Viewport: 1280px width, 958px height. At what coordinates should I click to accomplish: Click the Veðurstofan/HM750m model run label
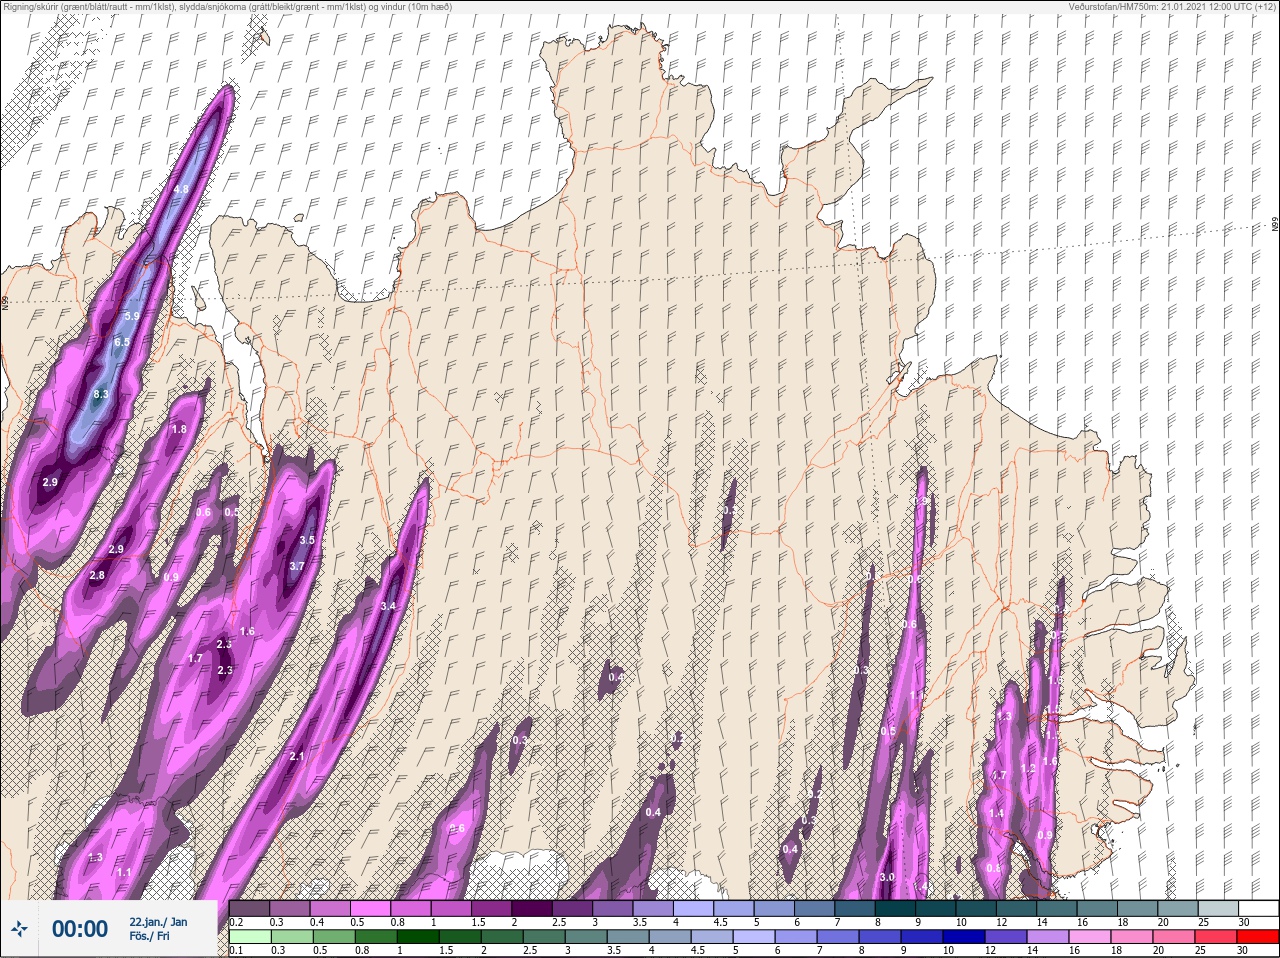1172,7
